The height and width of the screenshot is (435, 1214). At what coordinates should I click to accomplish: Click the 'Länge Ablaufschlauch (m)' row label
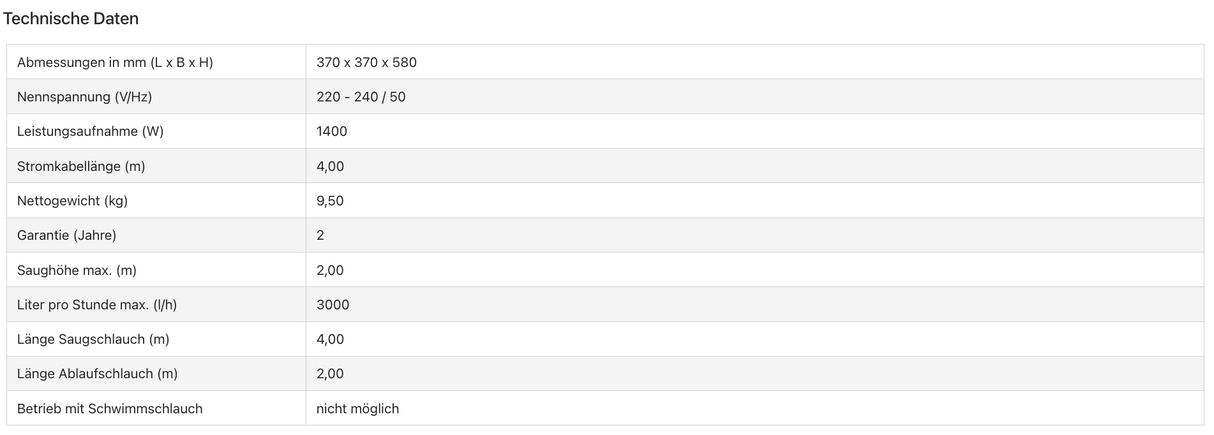(97, 374)
